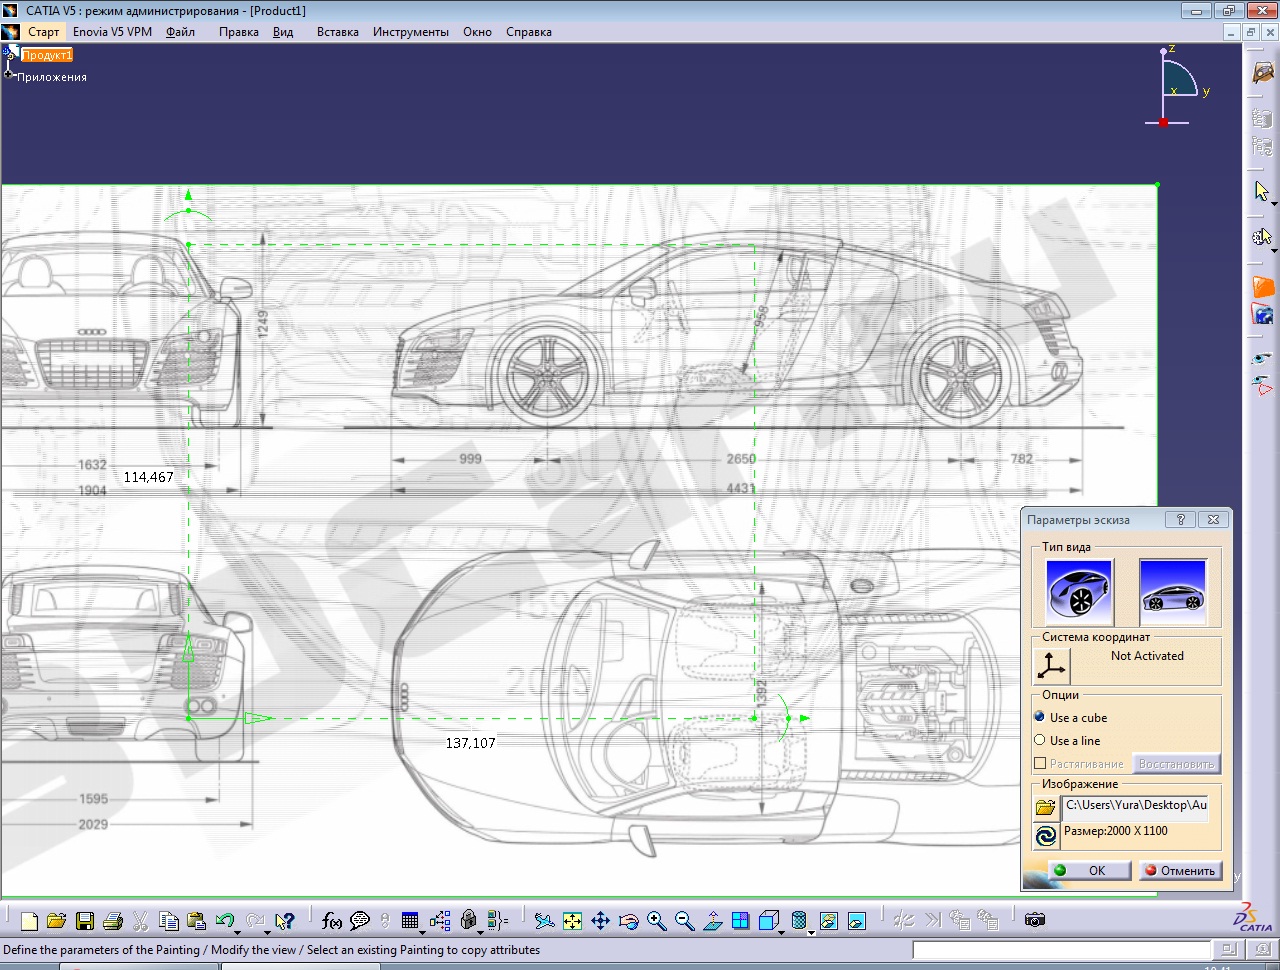Viewport: 1280px width, 970px height.
Task: Choose the perspective car view type
Action: click(x=1079, y=592)
